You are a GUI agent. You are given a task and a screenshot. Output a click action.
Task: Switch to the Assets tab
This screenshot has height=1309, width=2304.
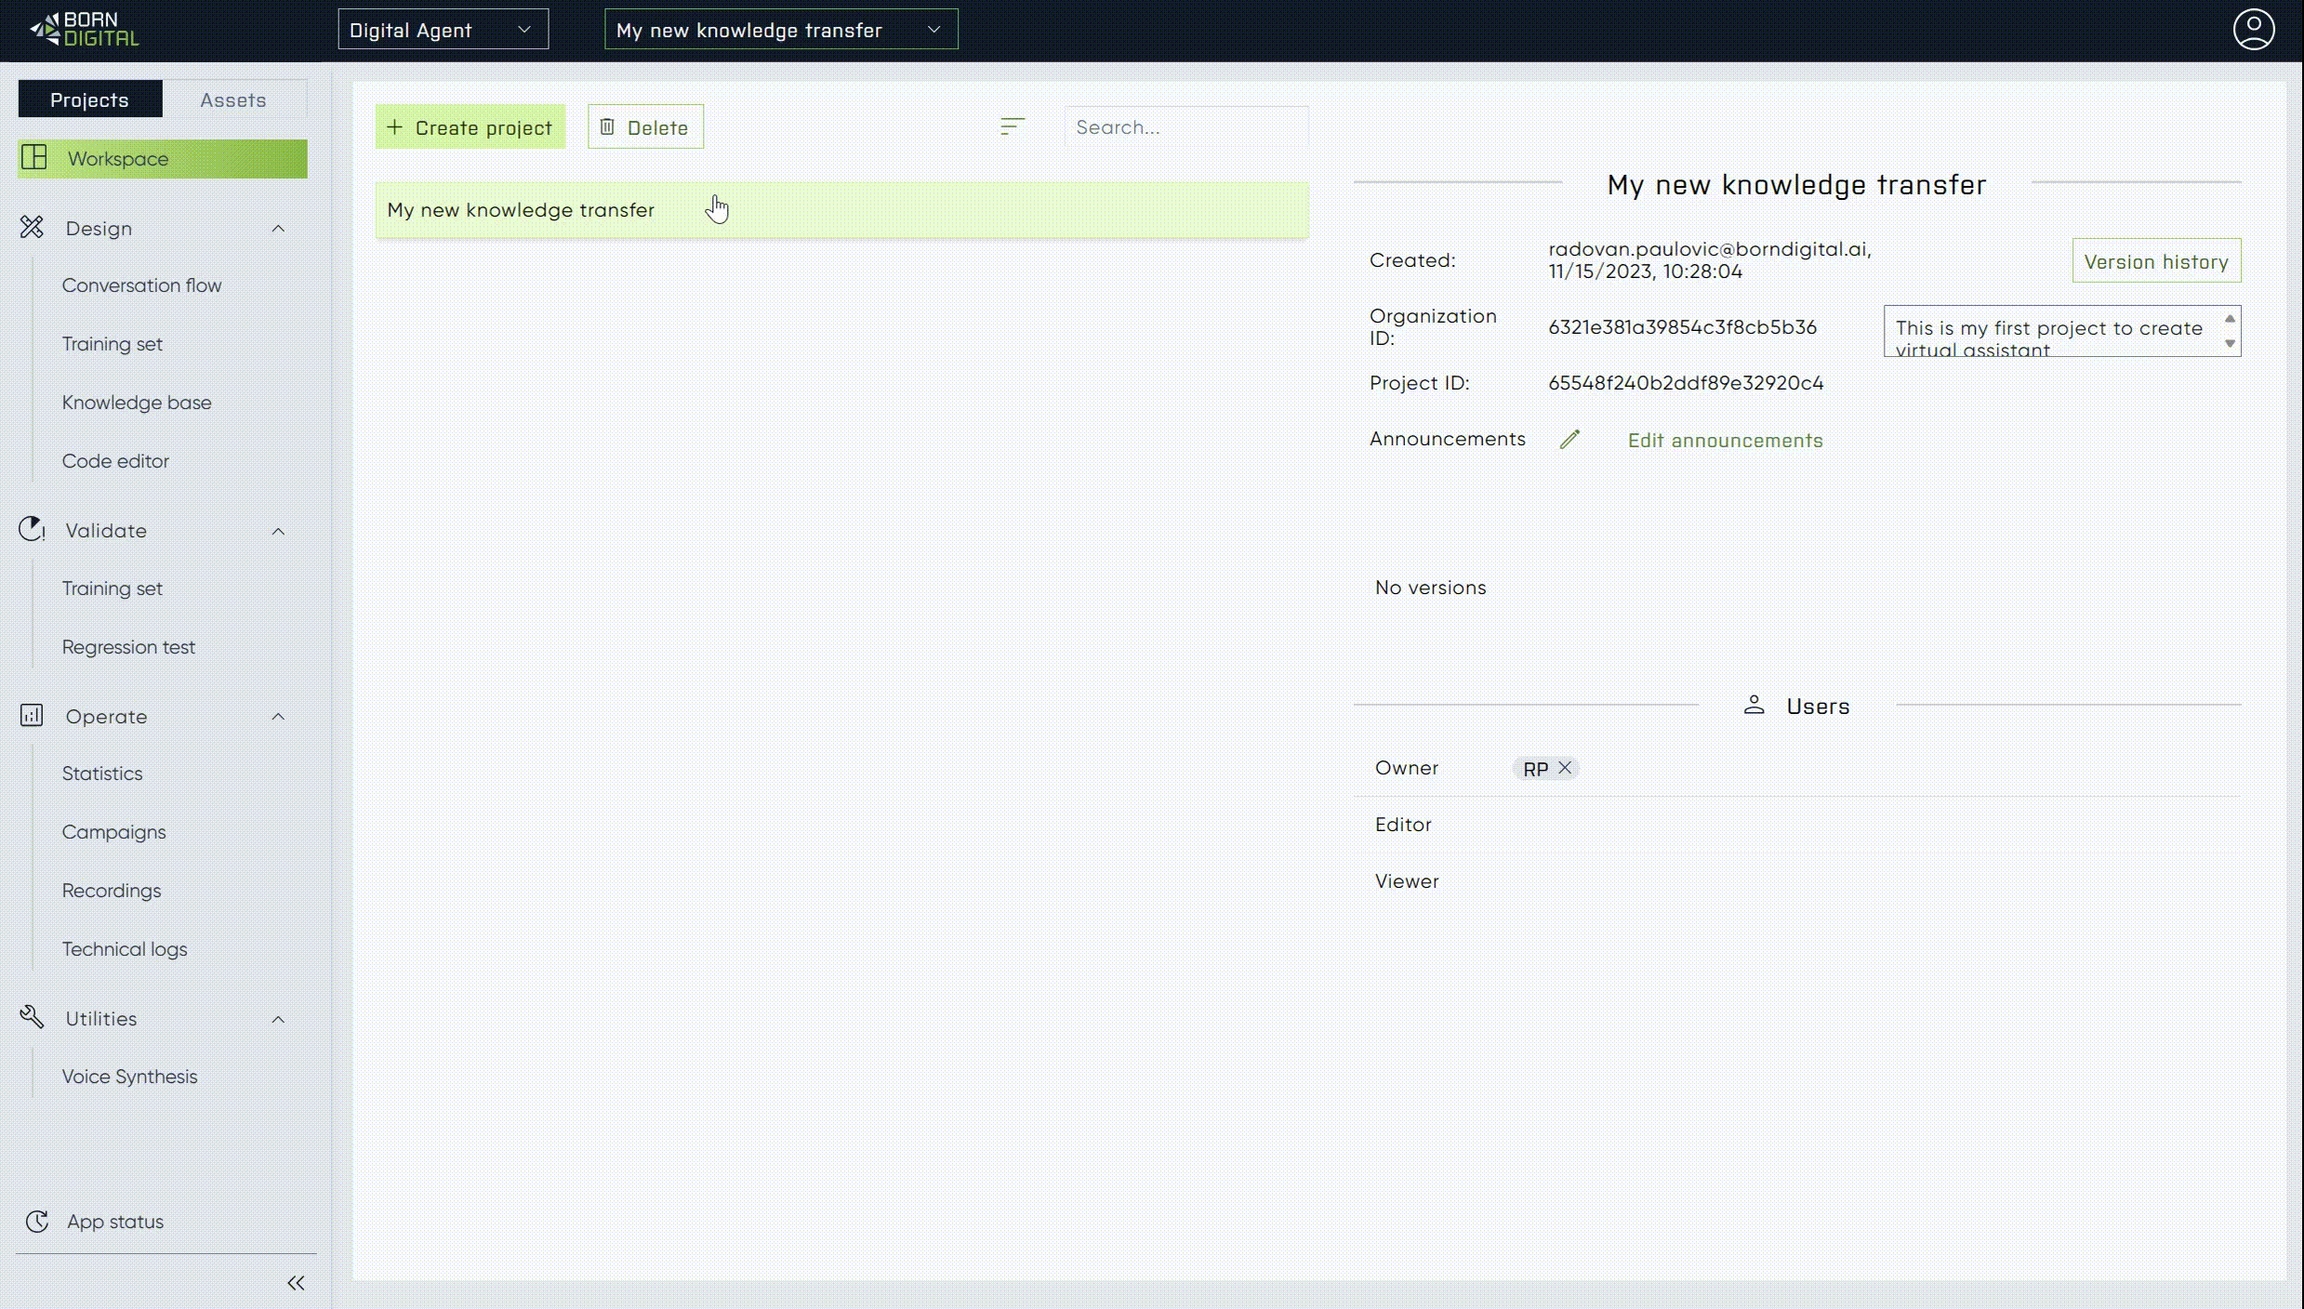click(233, 100)
